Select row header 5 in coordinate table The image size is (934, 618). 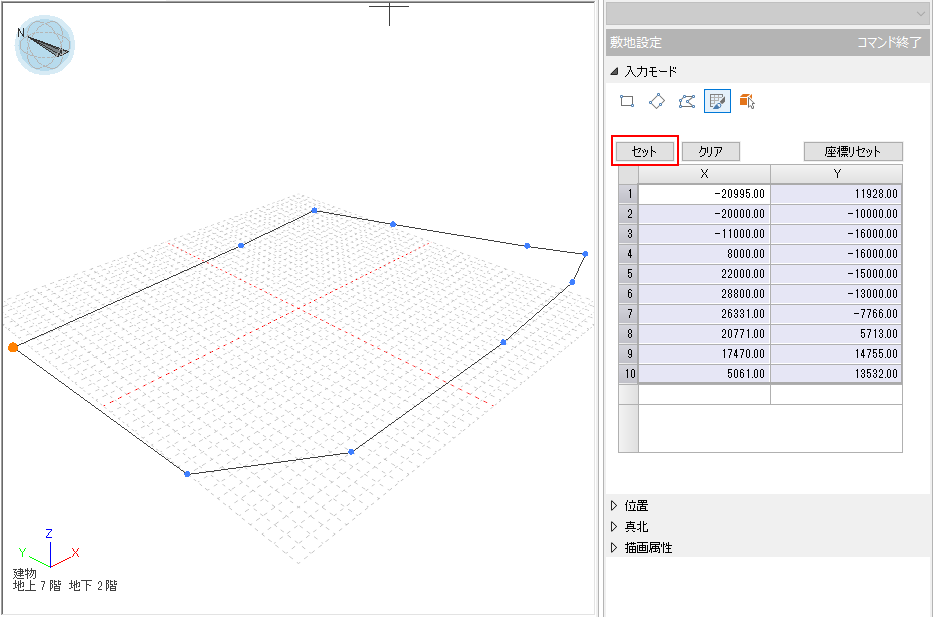click(x=629, y=274)
